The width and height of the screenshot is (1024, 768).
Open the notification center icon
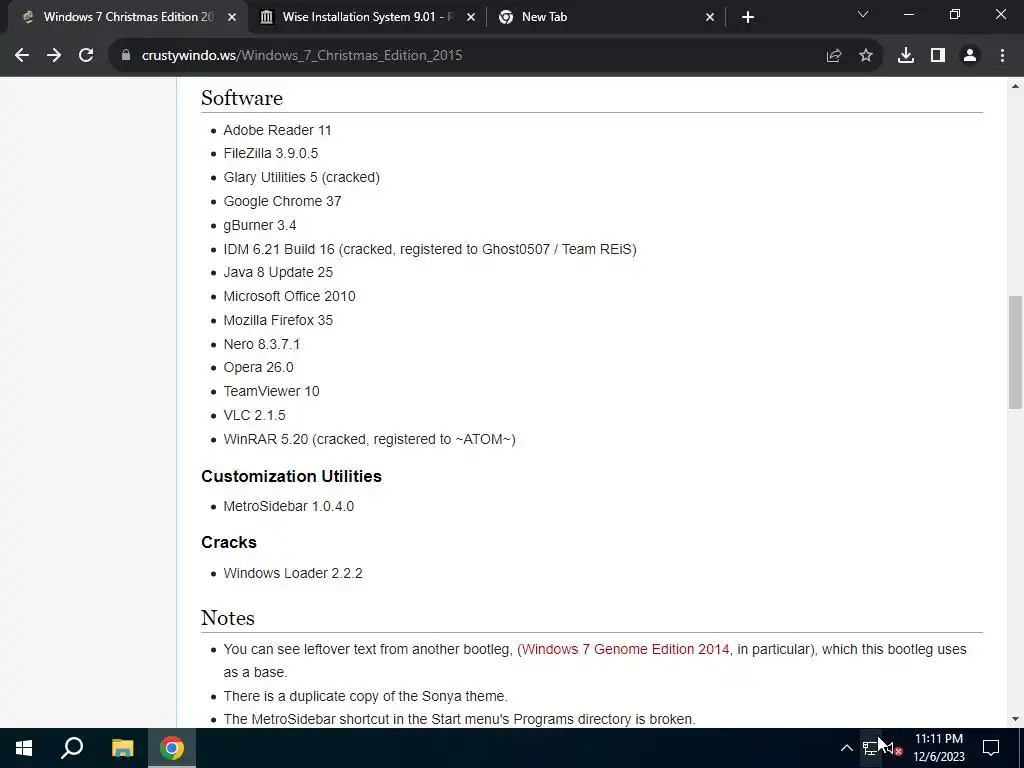tap(991, 748)
